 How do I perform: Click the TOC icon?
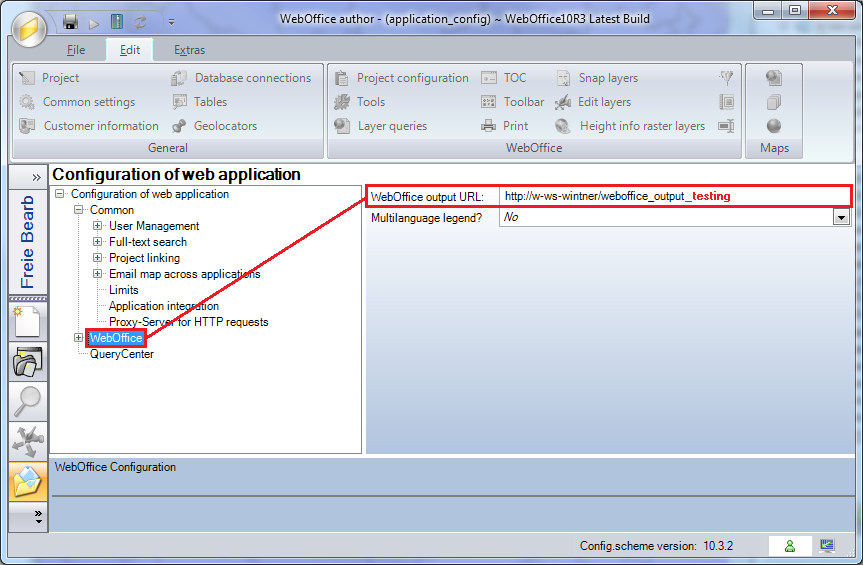(x=489, y=78)
